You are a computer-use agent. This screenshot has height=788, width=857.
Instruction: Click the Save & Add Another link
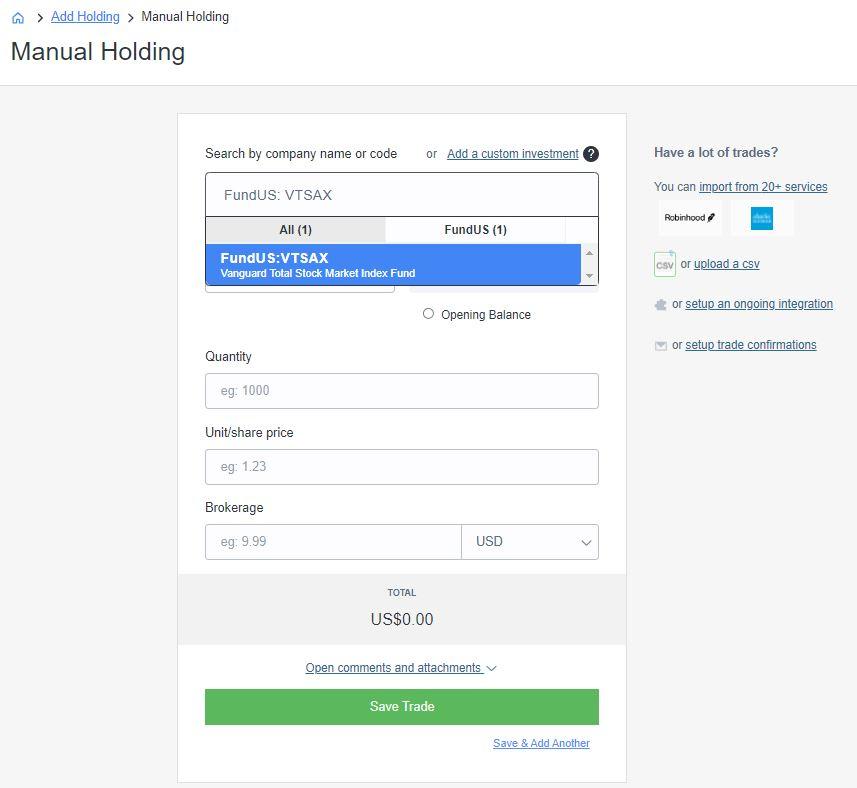[x=541, y=743]
